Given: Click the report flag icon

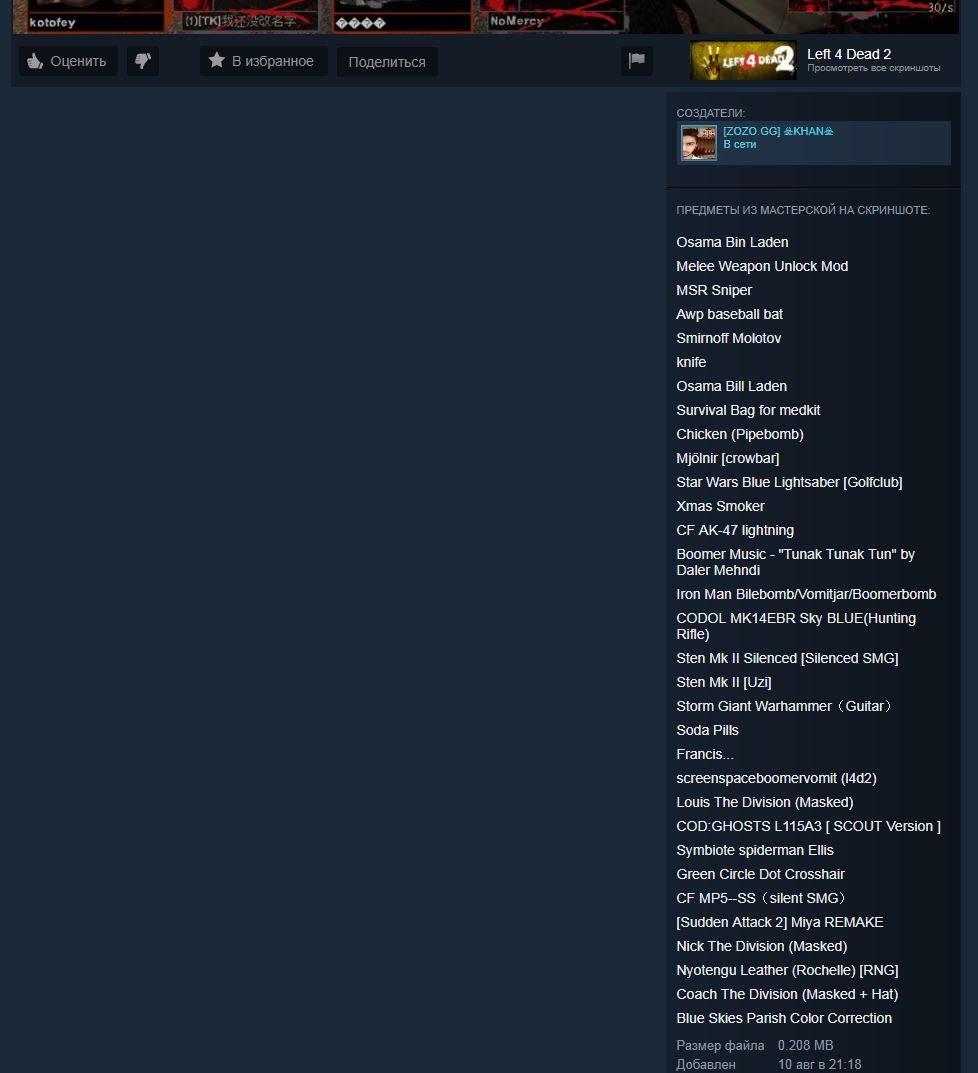Looking at the screenshot, I should [636, 61].
